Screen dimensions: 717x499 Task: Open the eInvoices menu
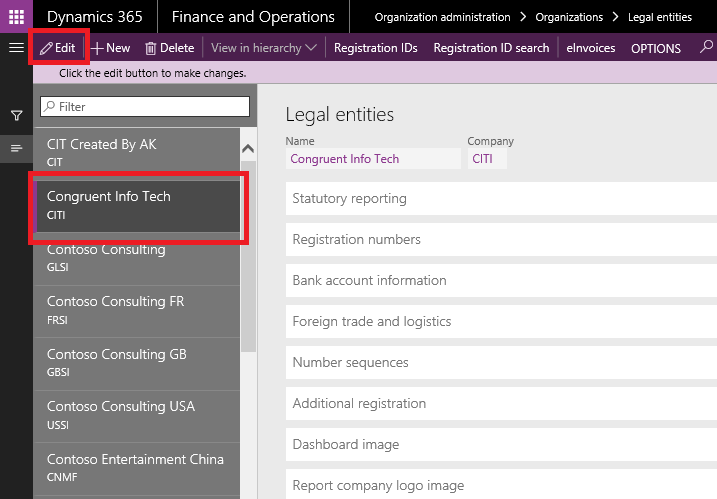pos(590,48)
